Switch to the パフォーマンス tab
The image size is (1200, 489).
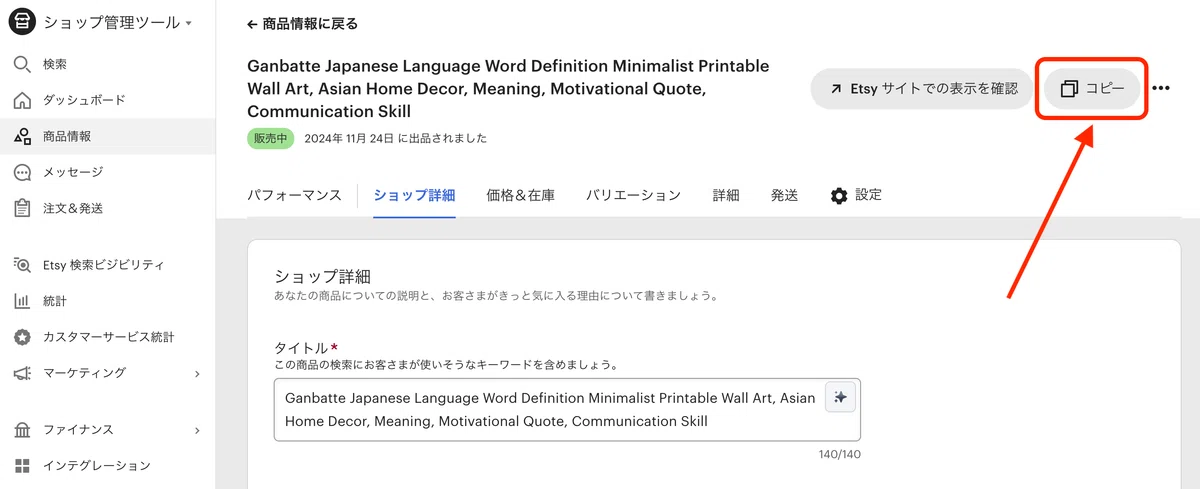294,195
